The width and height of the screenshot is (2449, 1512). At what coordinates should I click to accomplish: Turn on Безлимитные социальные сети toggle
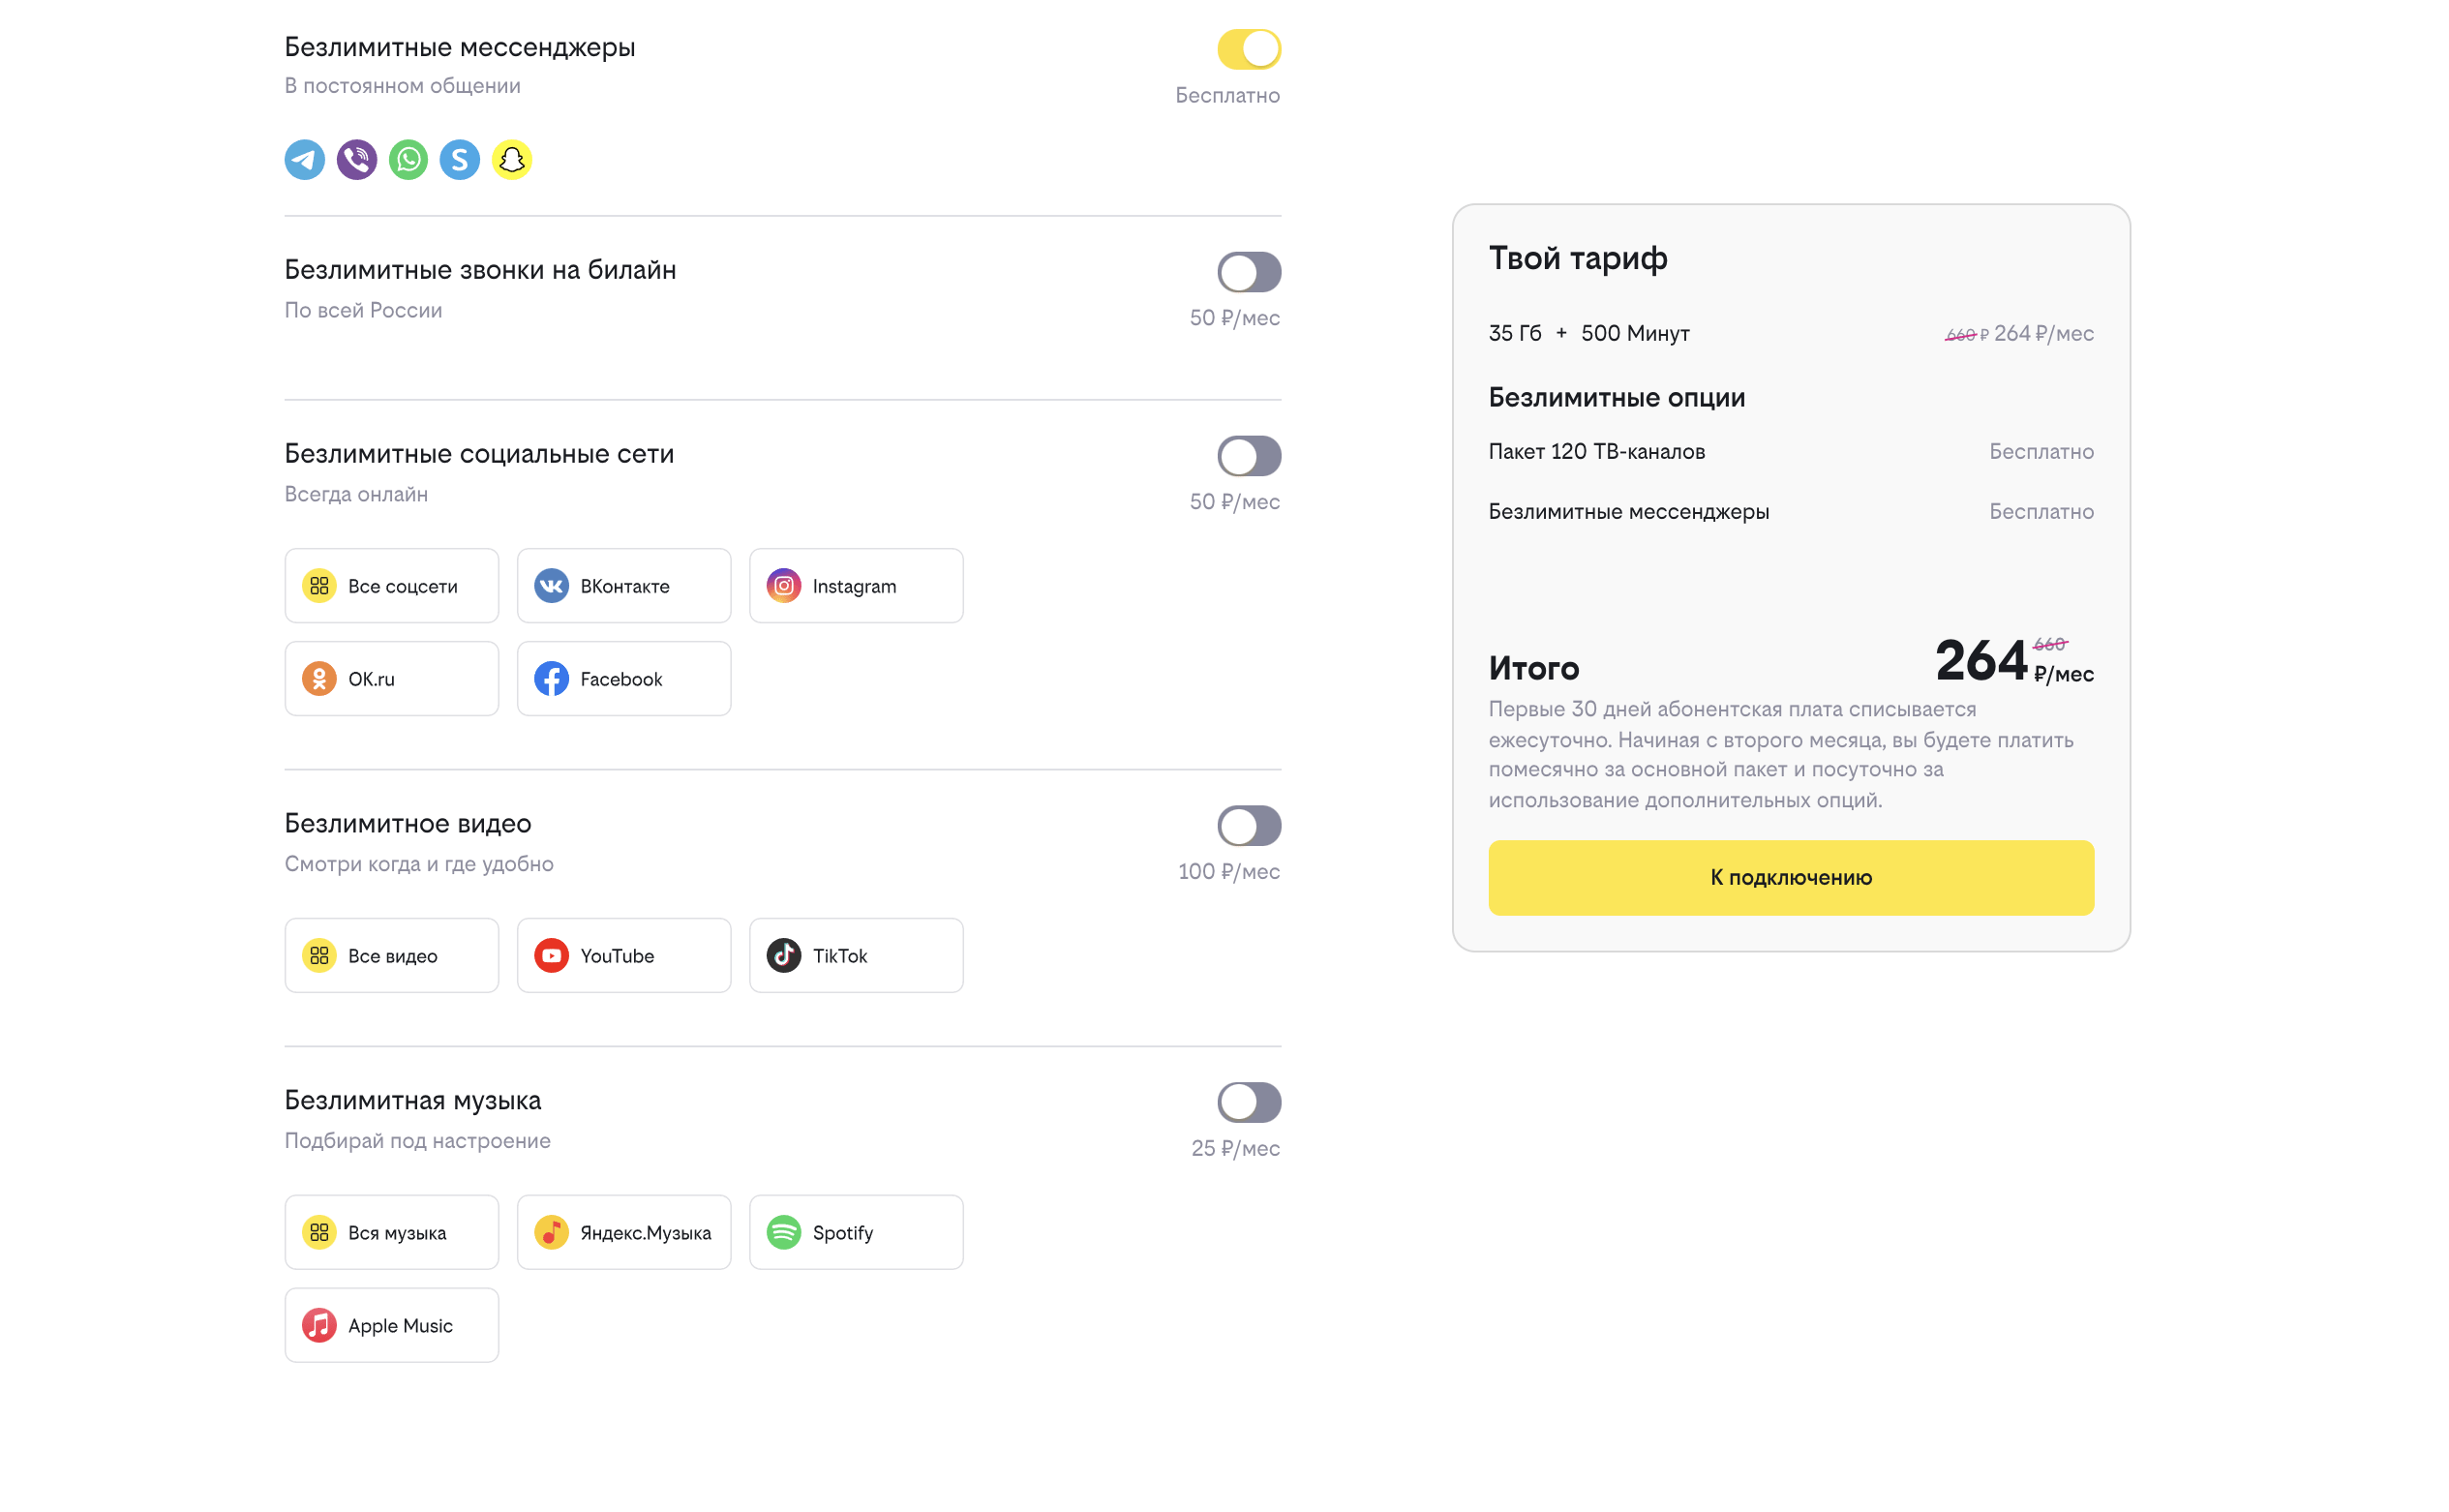click(1249, 456)
